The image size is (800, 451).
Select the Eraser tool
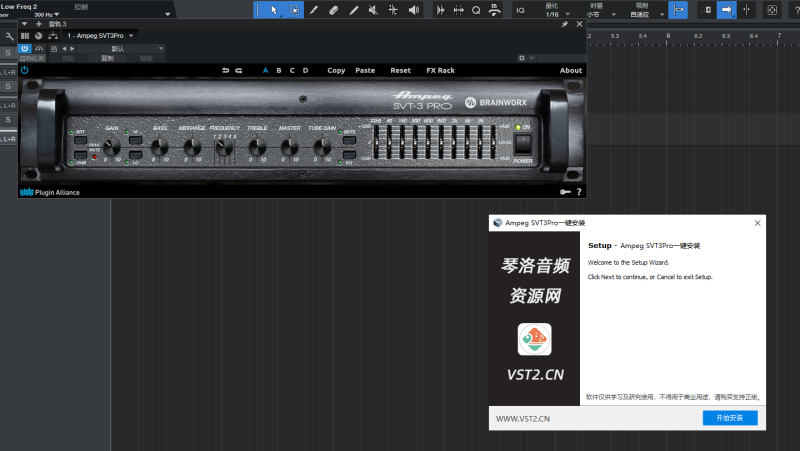click(x=334, y=10)
